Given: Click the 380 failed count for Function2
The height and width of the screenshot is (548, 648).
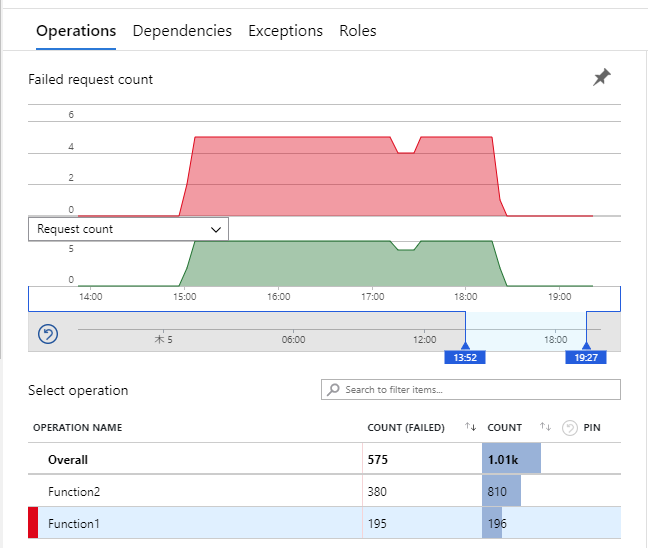Looking at the screenshot, I should click(x=377, y=491).
